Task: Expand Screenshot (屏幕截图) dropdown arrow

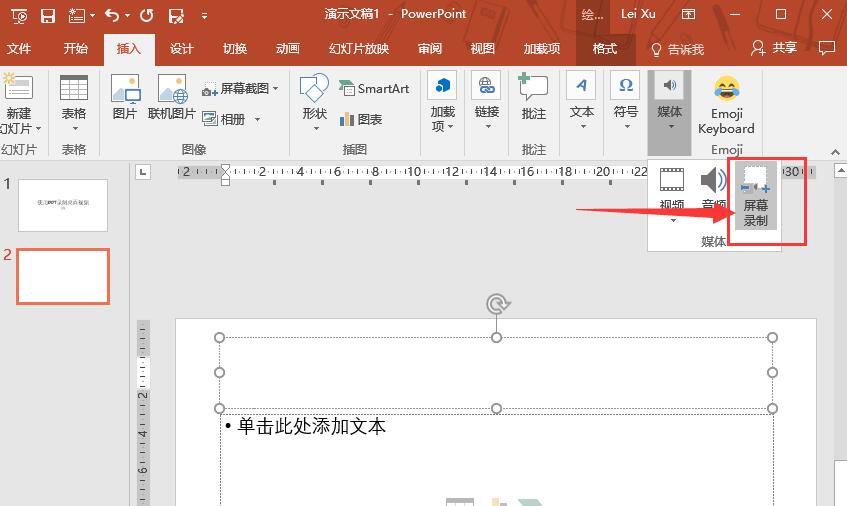Action: 275,88
